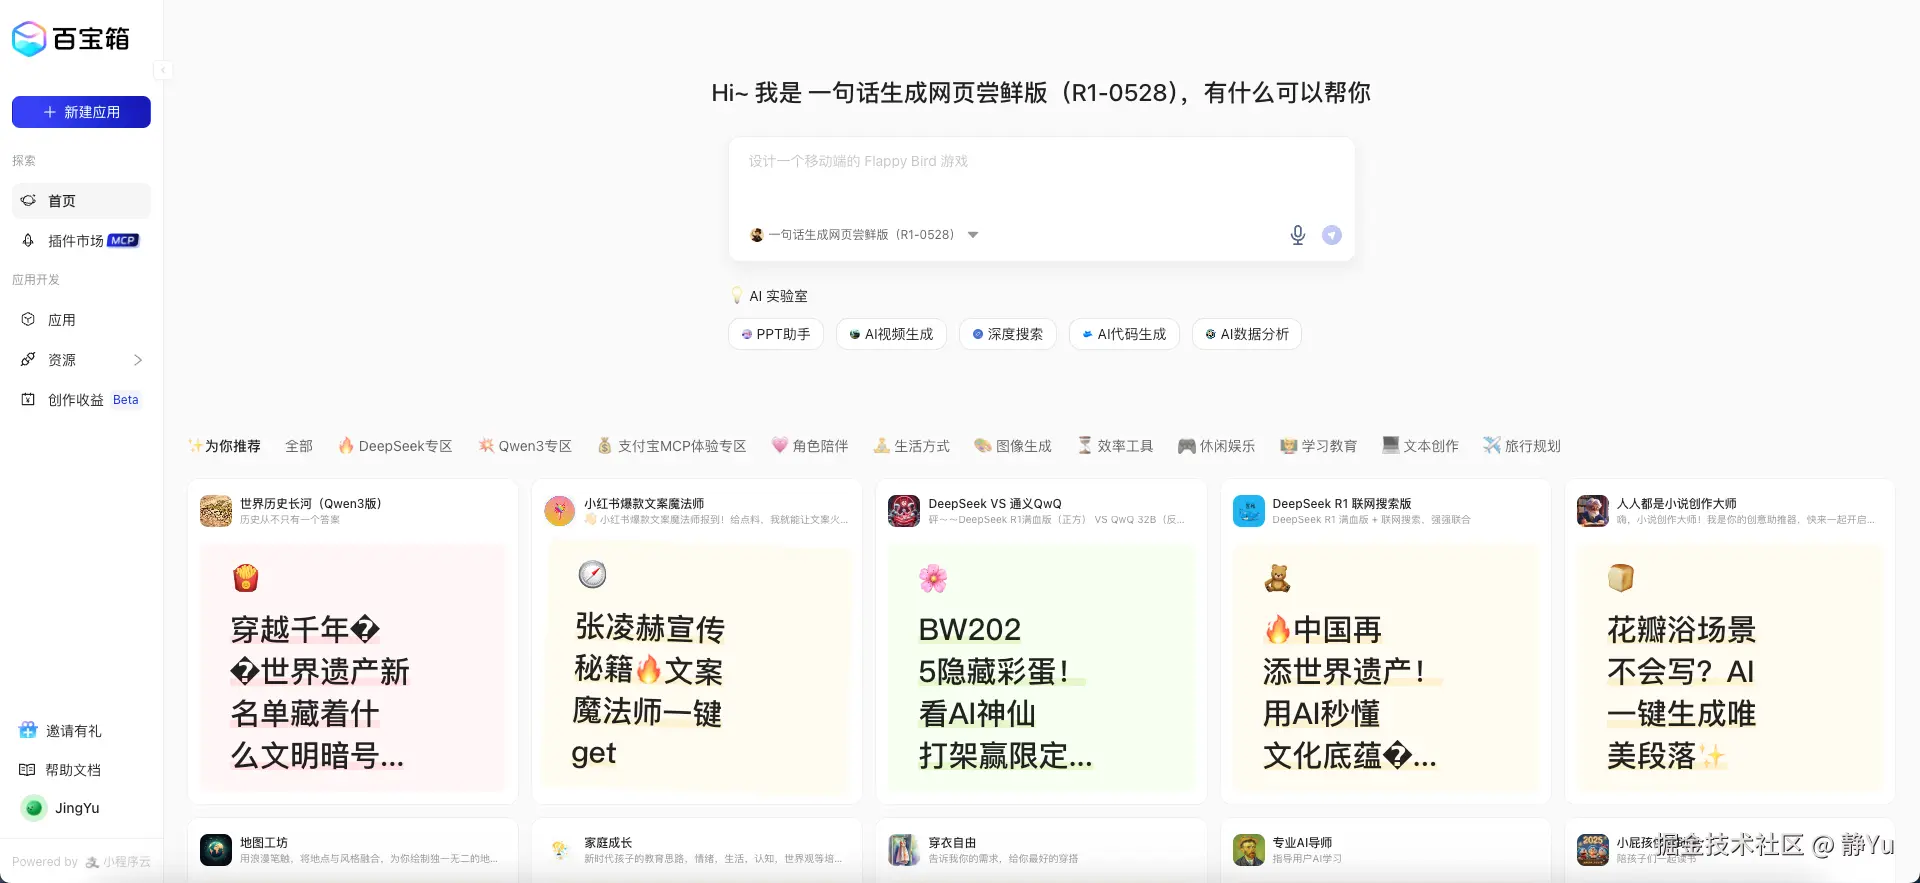The image size is (1920, 883).
Task: Click the AI视频生成 chip
Action: [890, 334]
